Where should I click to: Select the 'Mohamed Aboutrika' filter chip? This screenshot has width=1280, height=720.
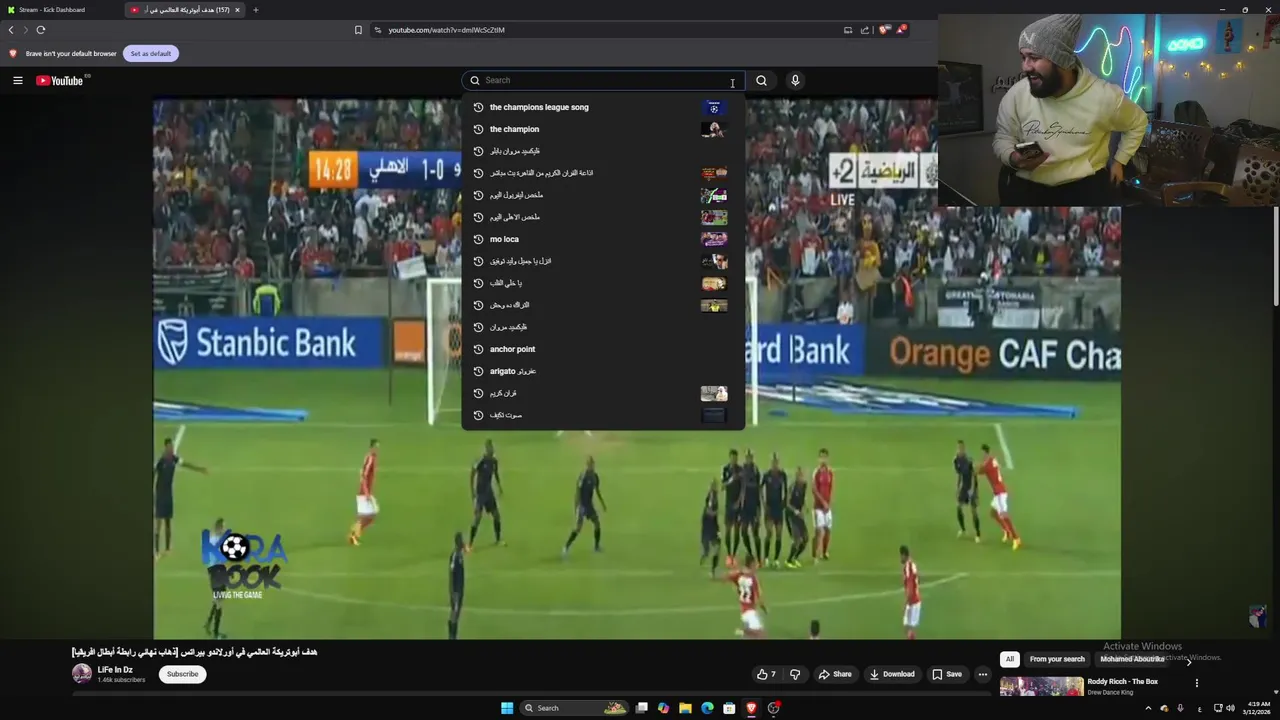[x=1132, y=659]
